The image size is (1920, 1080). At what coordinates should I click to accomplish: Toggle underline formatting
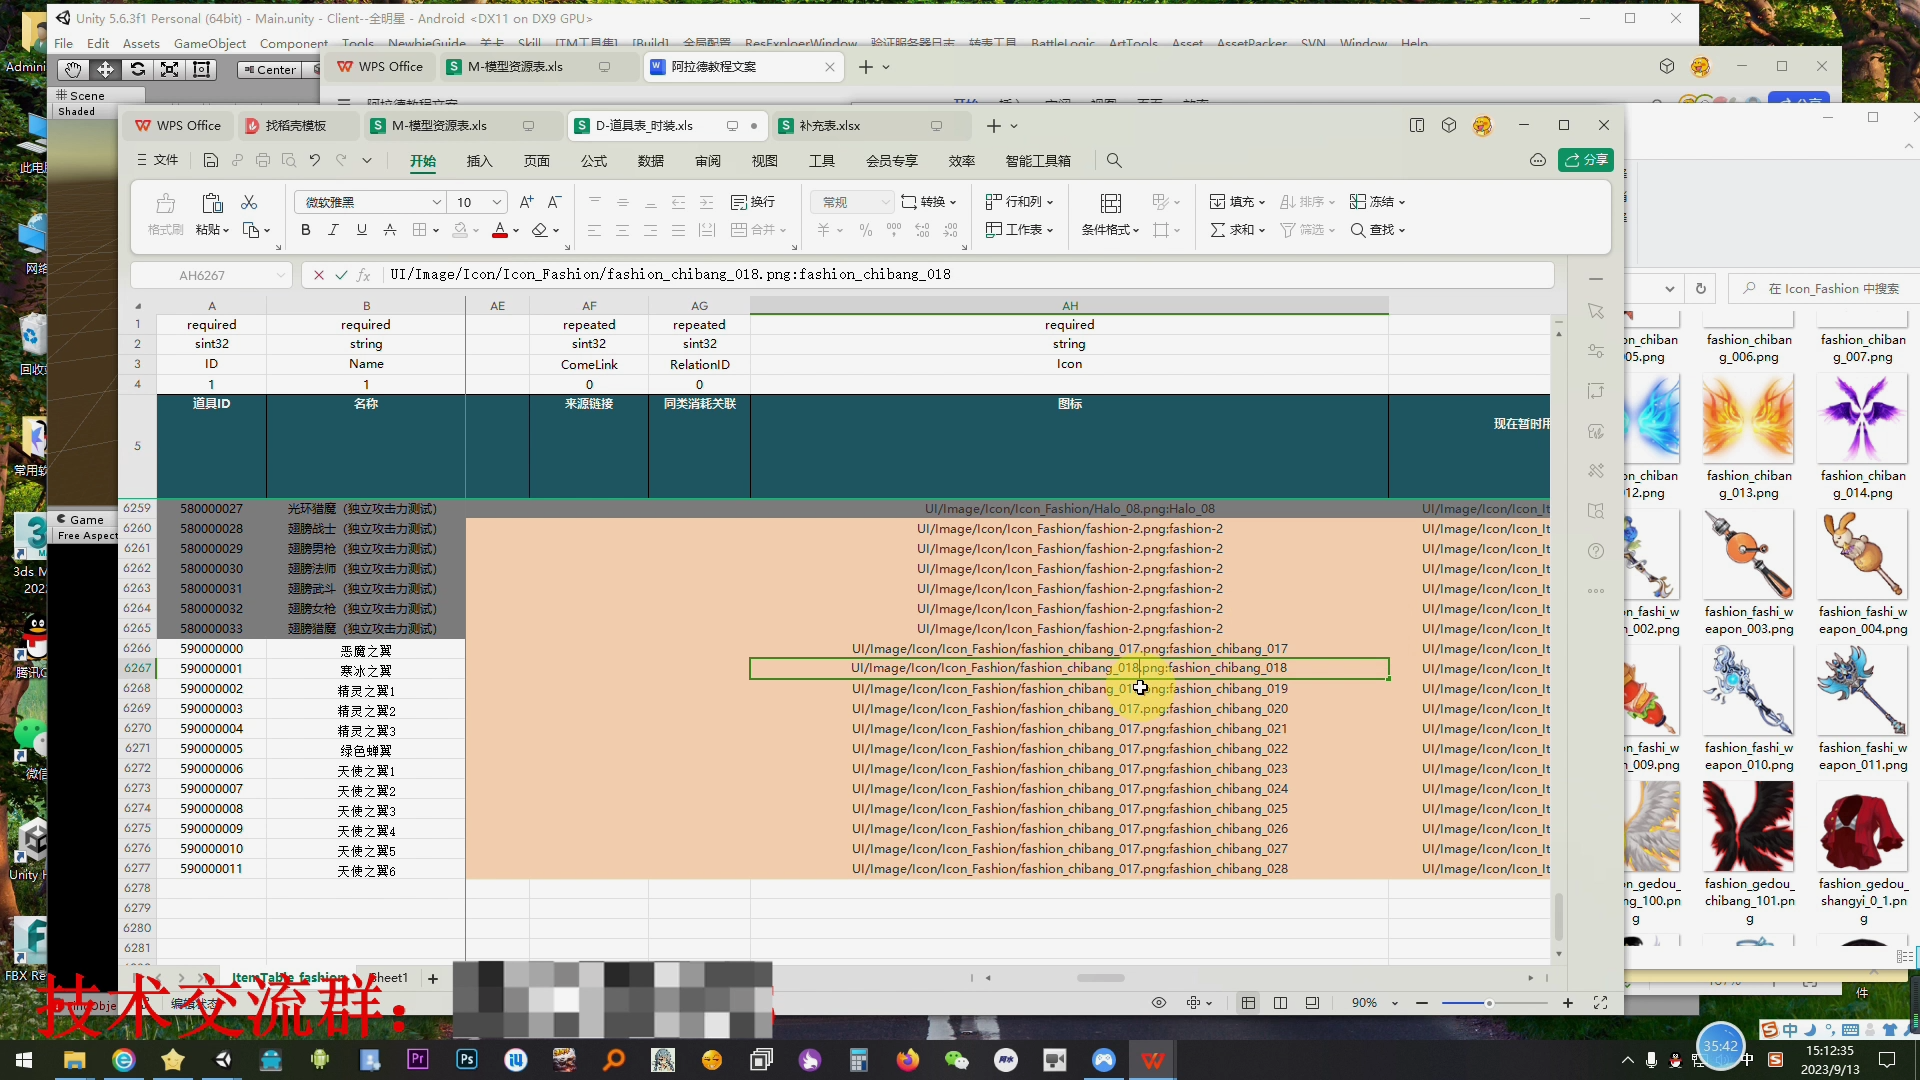click(361, 230)
